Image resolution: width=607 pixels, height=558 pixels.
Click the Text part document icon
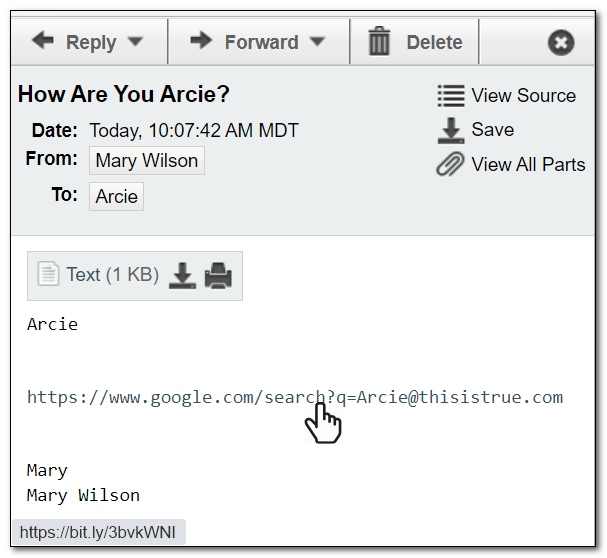tap(48, 274)
